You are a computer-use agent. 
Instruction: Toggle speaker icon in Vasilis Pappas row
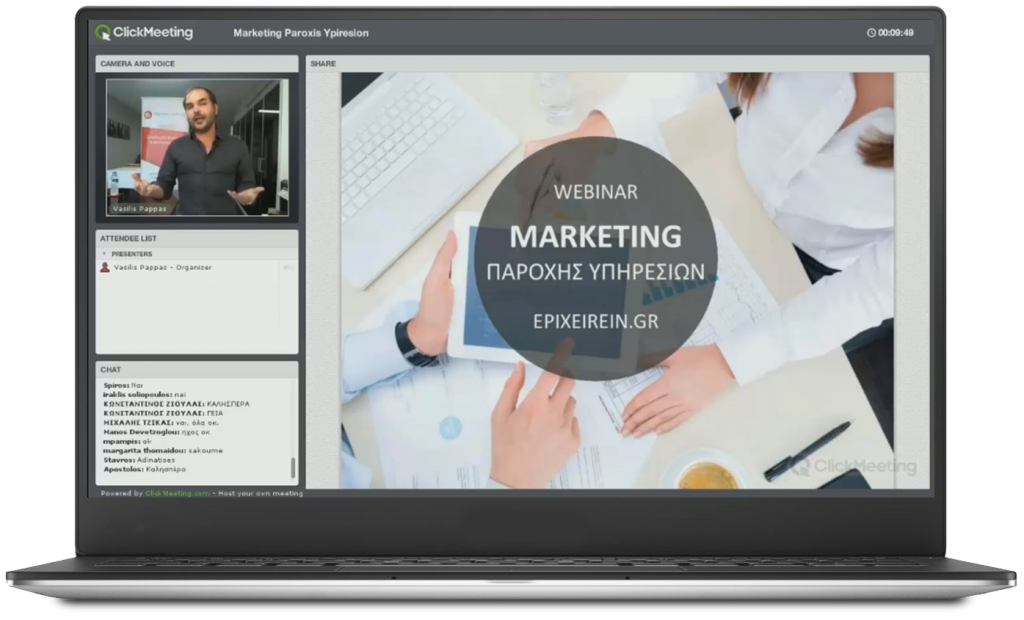[x=287, y=267]
